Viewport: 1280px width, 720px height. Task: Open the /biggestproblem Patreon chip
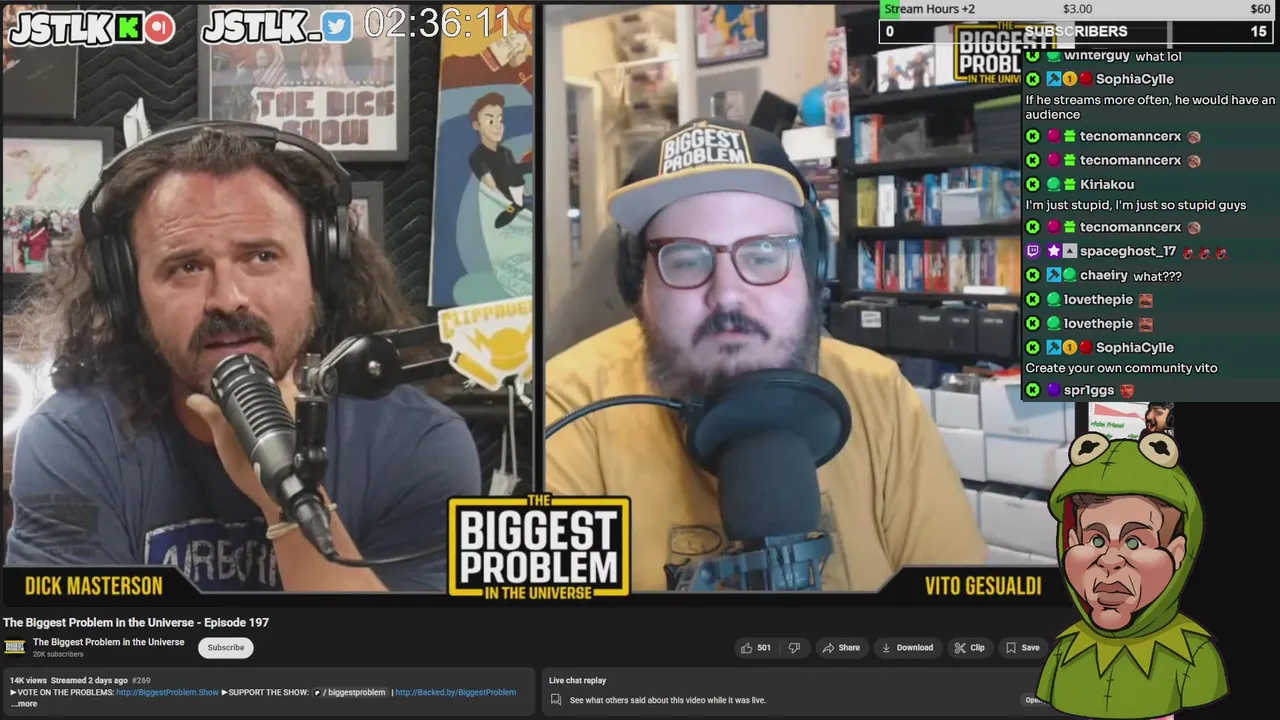349,692
